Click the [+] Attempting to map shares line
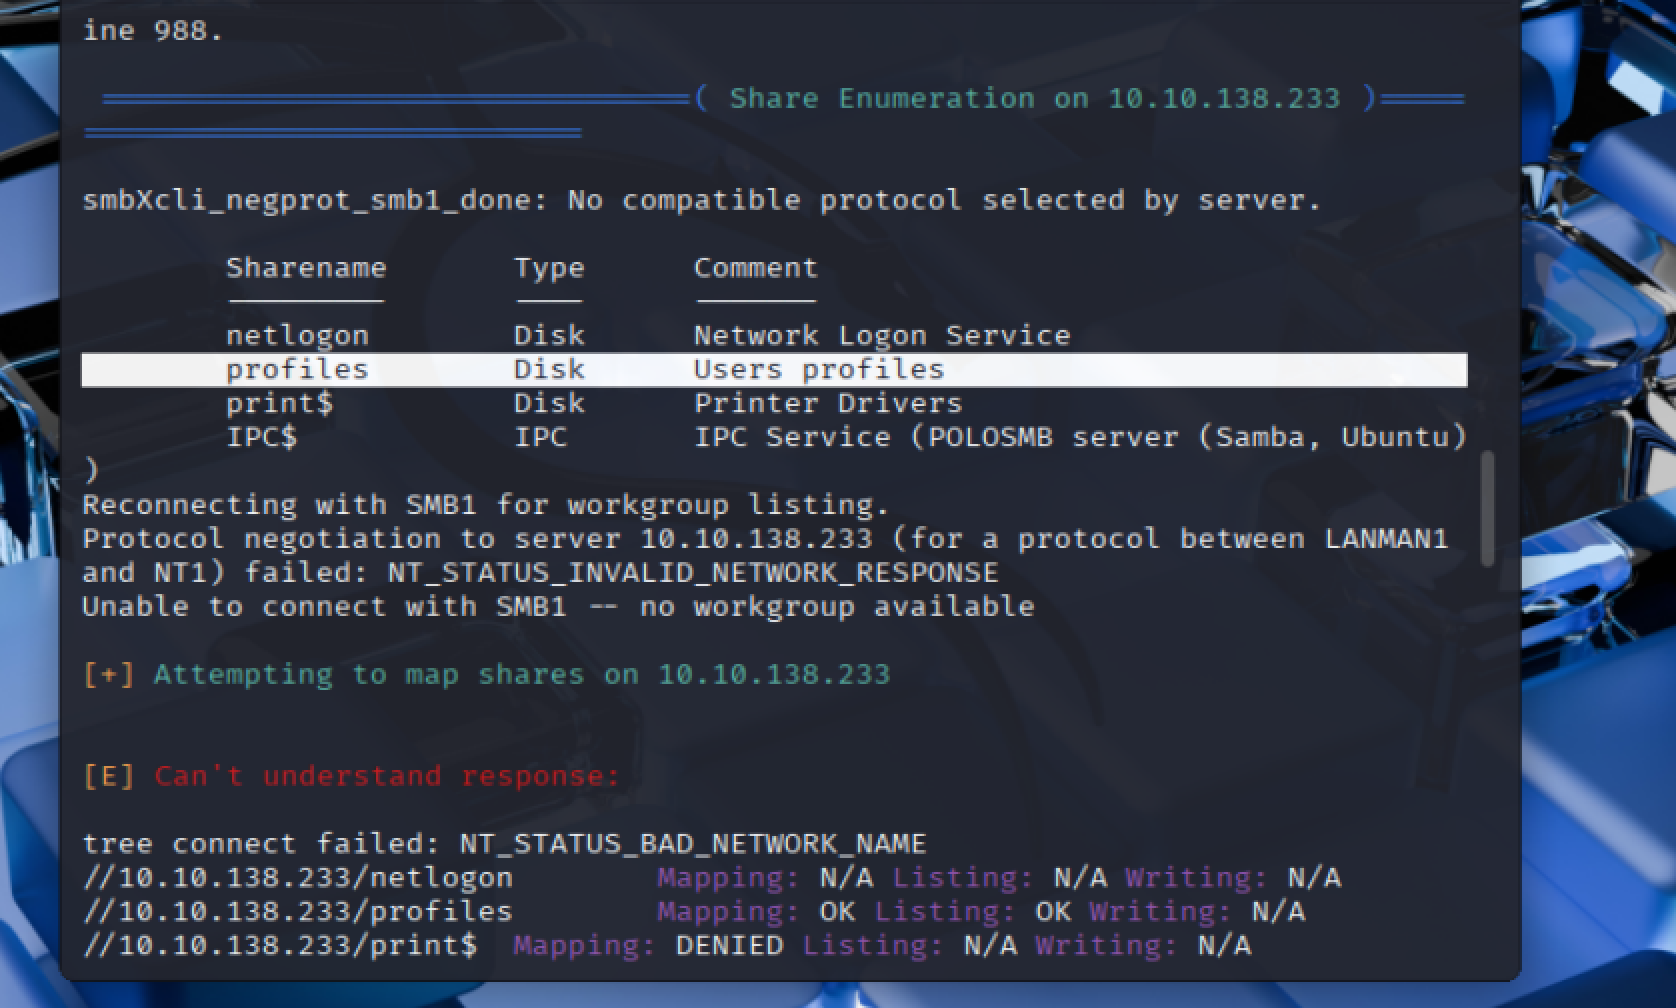 point(486,674)
